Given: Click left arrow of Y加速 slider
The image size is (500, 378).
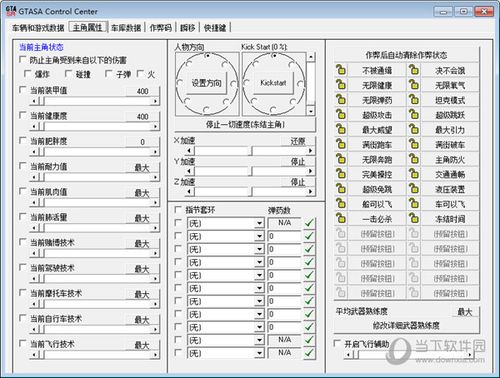Looking at the screenshot, I should point(189,171).
